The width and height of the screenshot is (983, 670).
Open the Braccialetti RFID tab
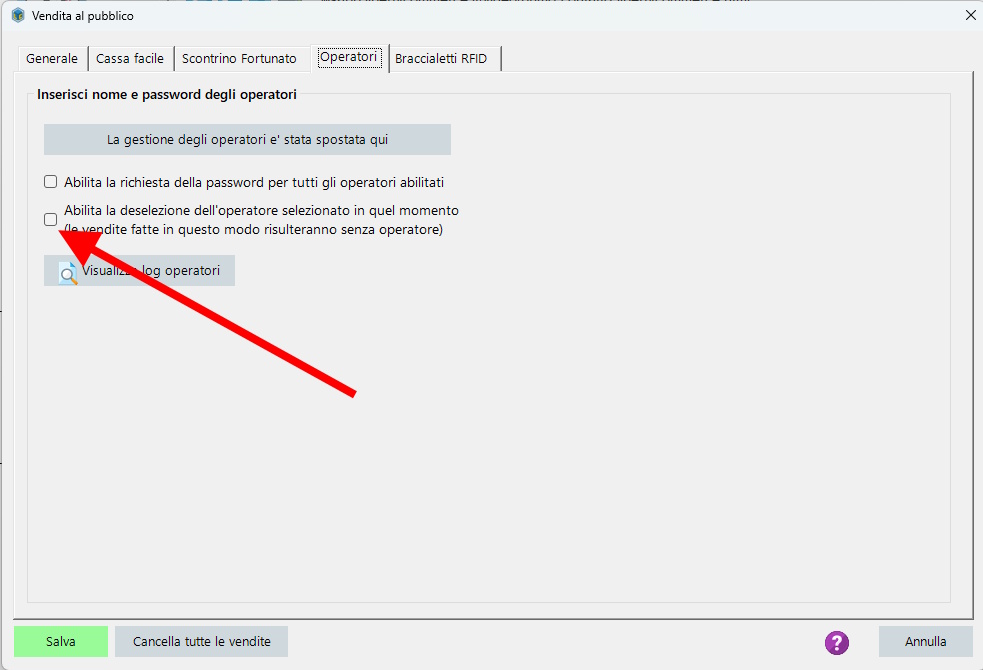[441, 59]
